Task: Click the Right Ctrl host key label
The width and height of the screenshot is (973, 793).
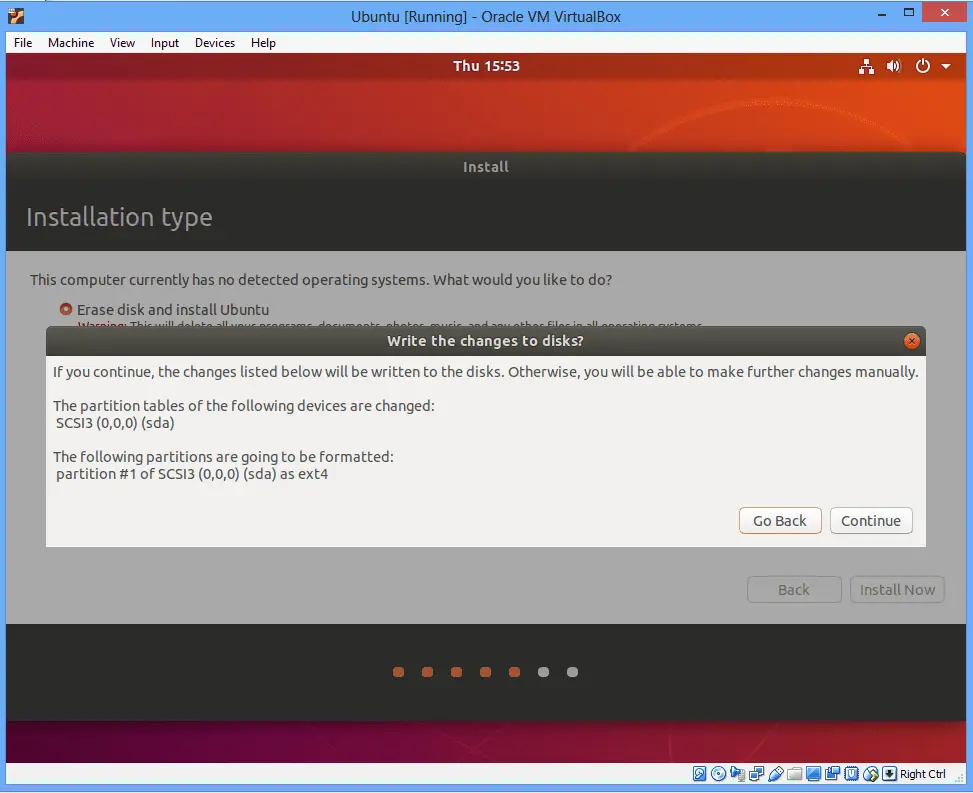Action: tap(923, 774)
